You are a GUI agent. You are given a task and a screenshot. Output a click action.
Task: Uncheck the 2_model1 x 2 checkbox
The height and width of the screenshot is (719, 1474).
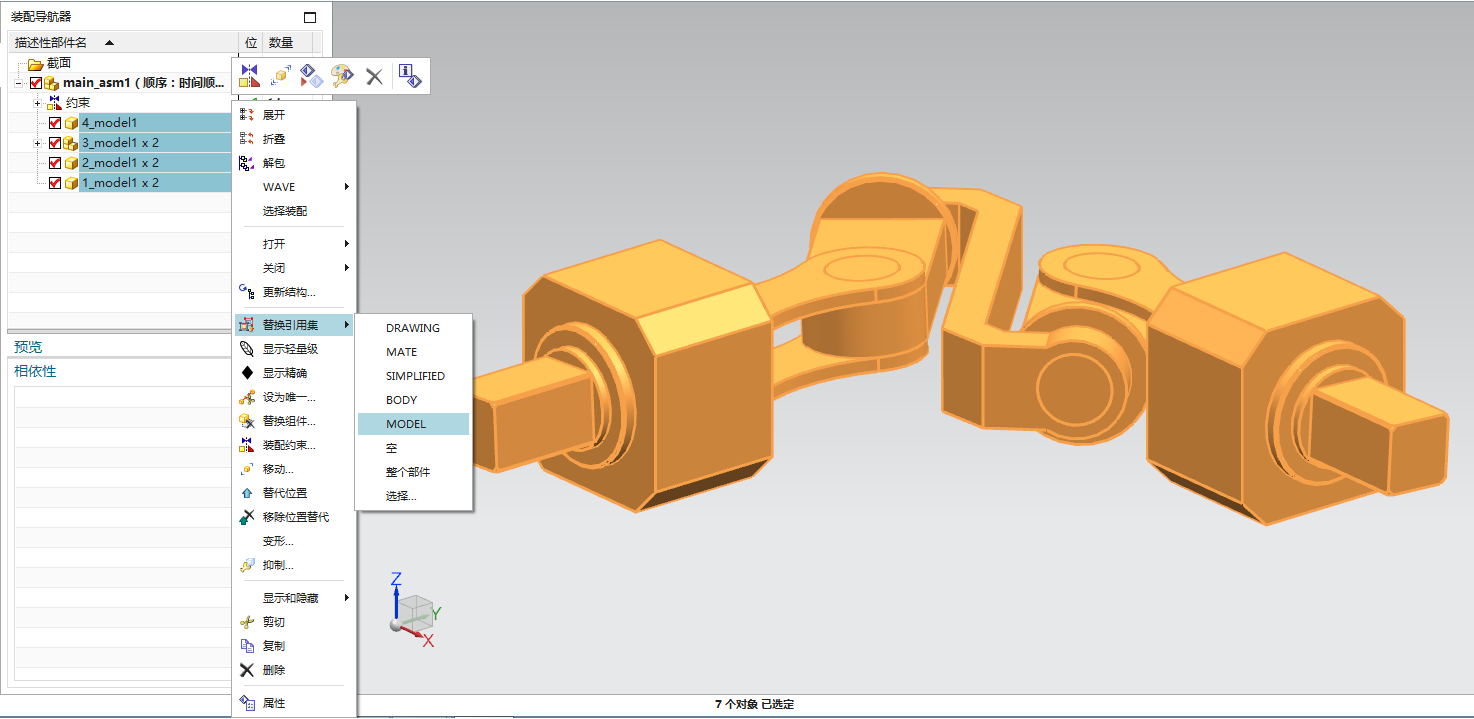point(55,163)
